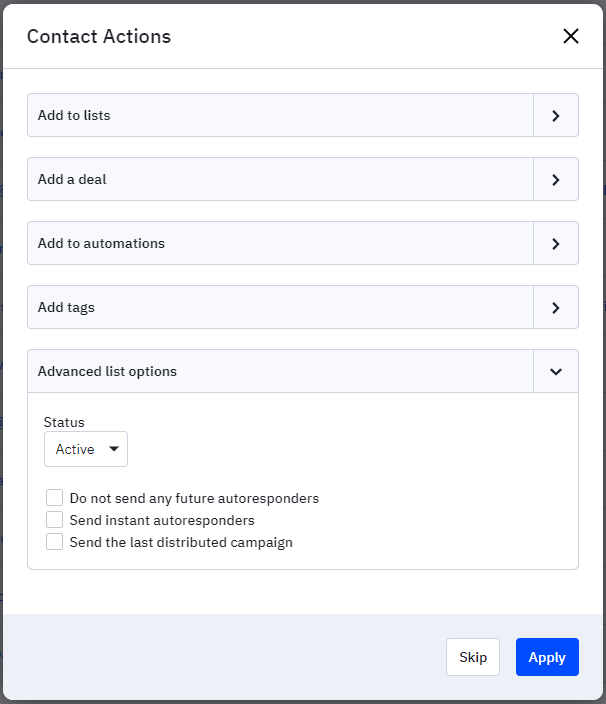This screenshot has width=606, height=704.
Task: Collapse Advanced list options using the down chevron
Action: [556, 371]
